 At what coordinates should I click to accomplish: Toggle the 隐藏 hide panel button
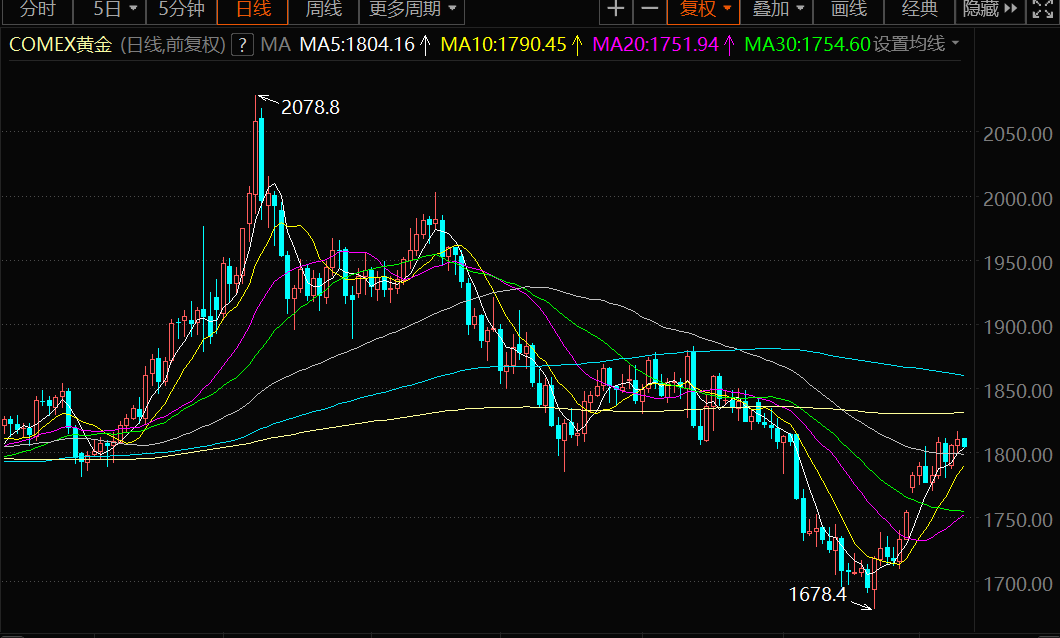(x=980, y=10)
